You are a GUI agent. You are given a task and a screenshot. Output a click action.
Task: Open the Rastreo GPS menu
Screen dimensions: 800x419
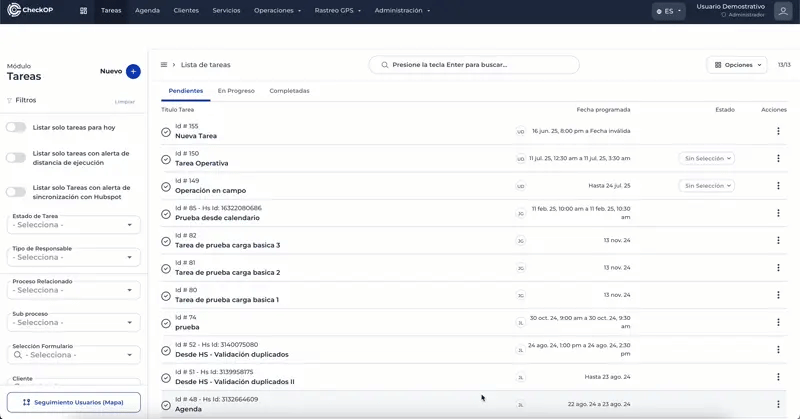338,11
